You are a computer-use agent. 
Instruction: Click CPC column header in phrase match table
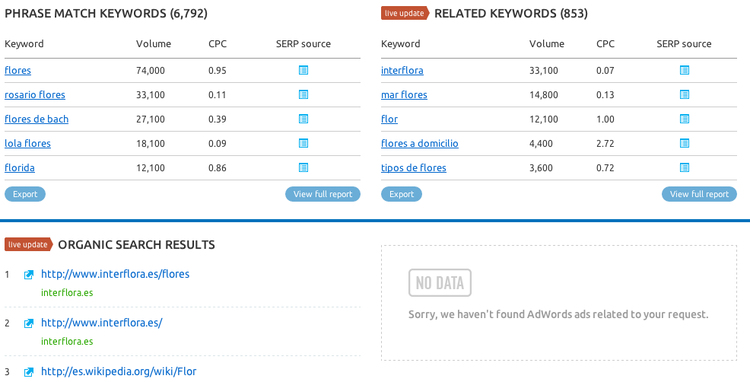[218, 44]
